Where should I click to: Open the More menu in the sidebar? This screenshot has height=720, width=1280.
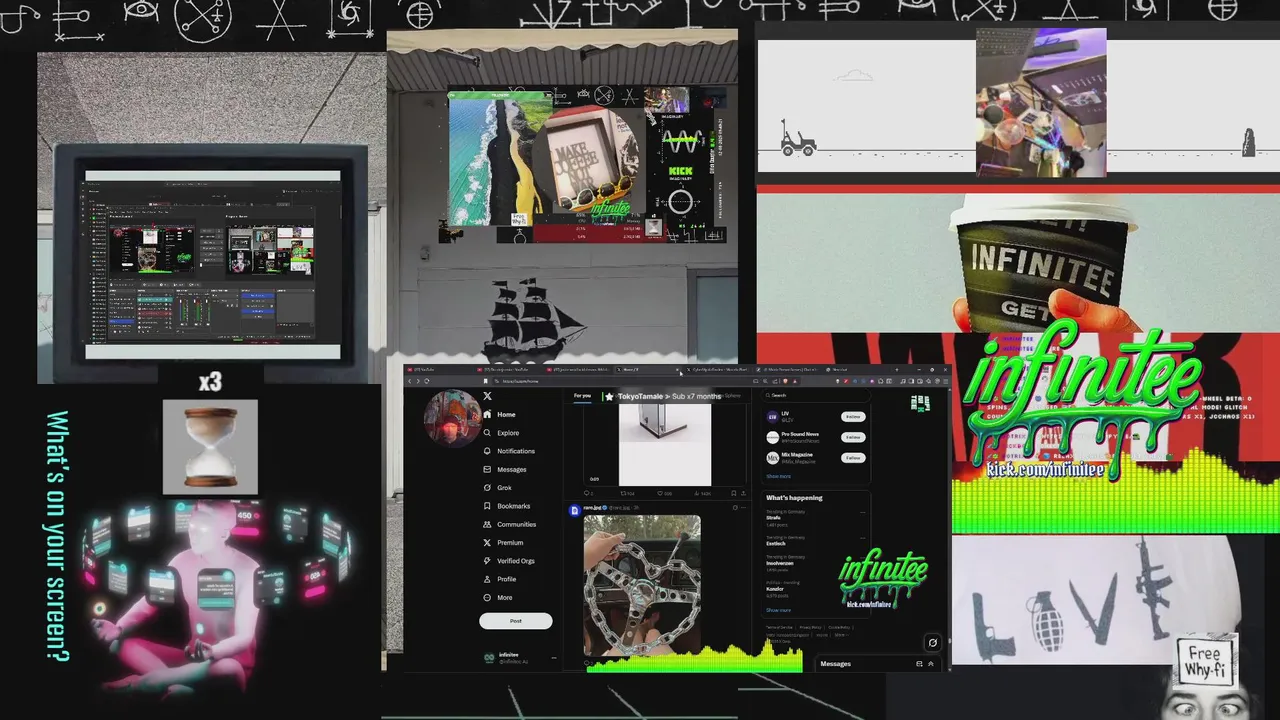[497, 598]
